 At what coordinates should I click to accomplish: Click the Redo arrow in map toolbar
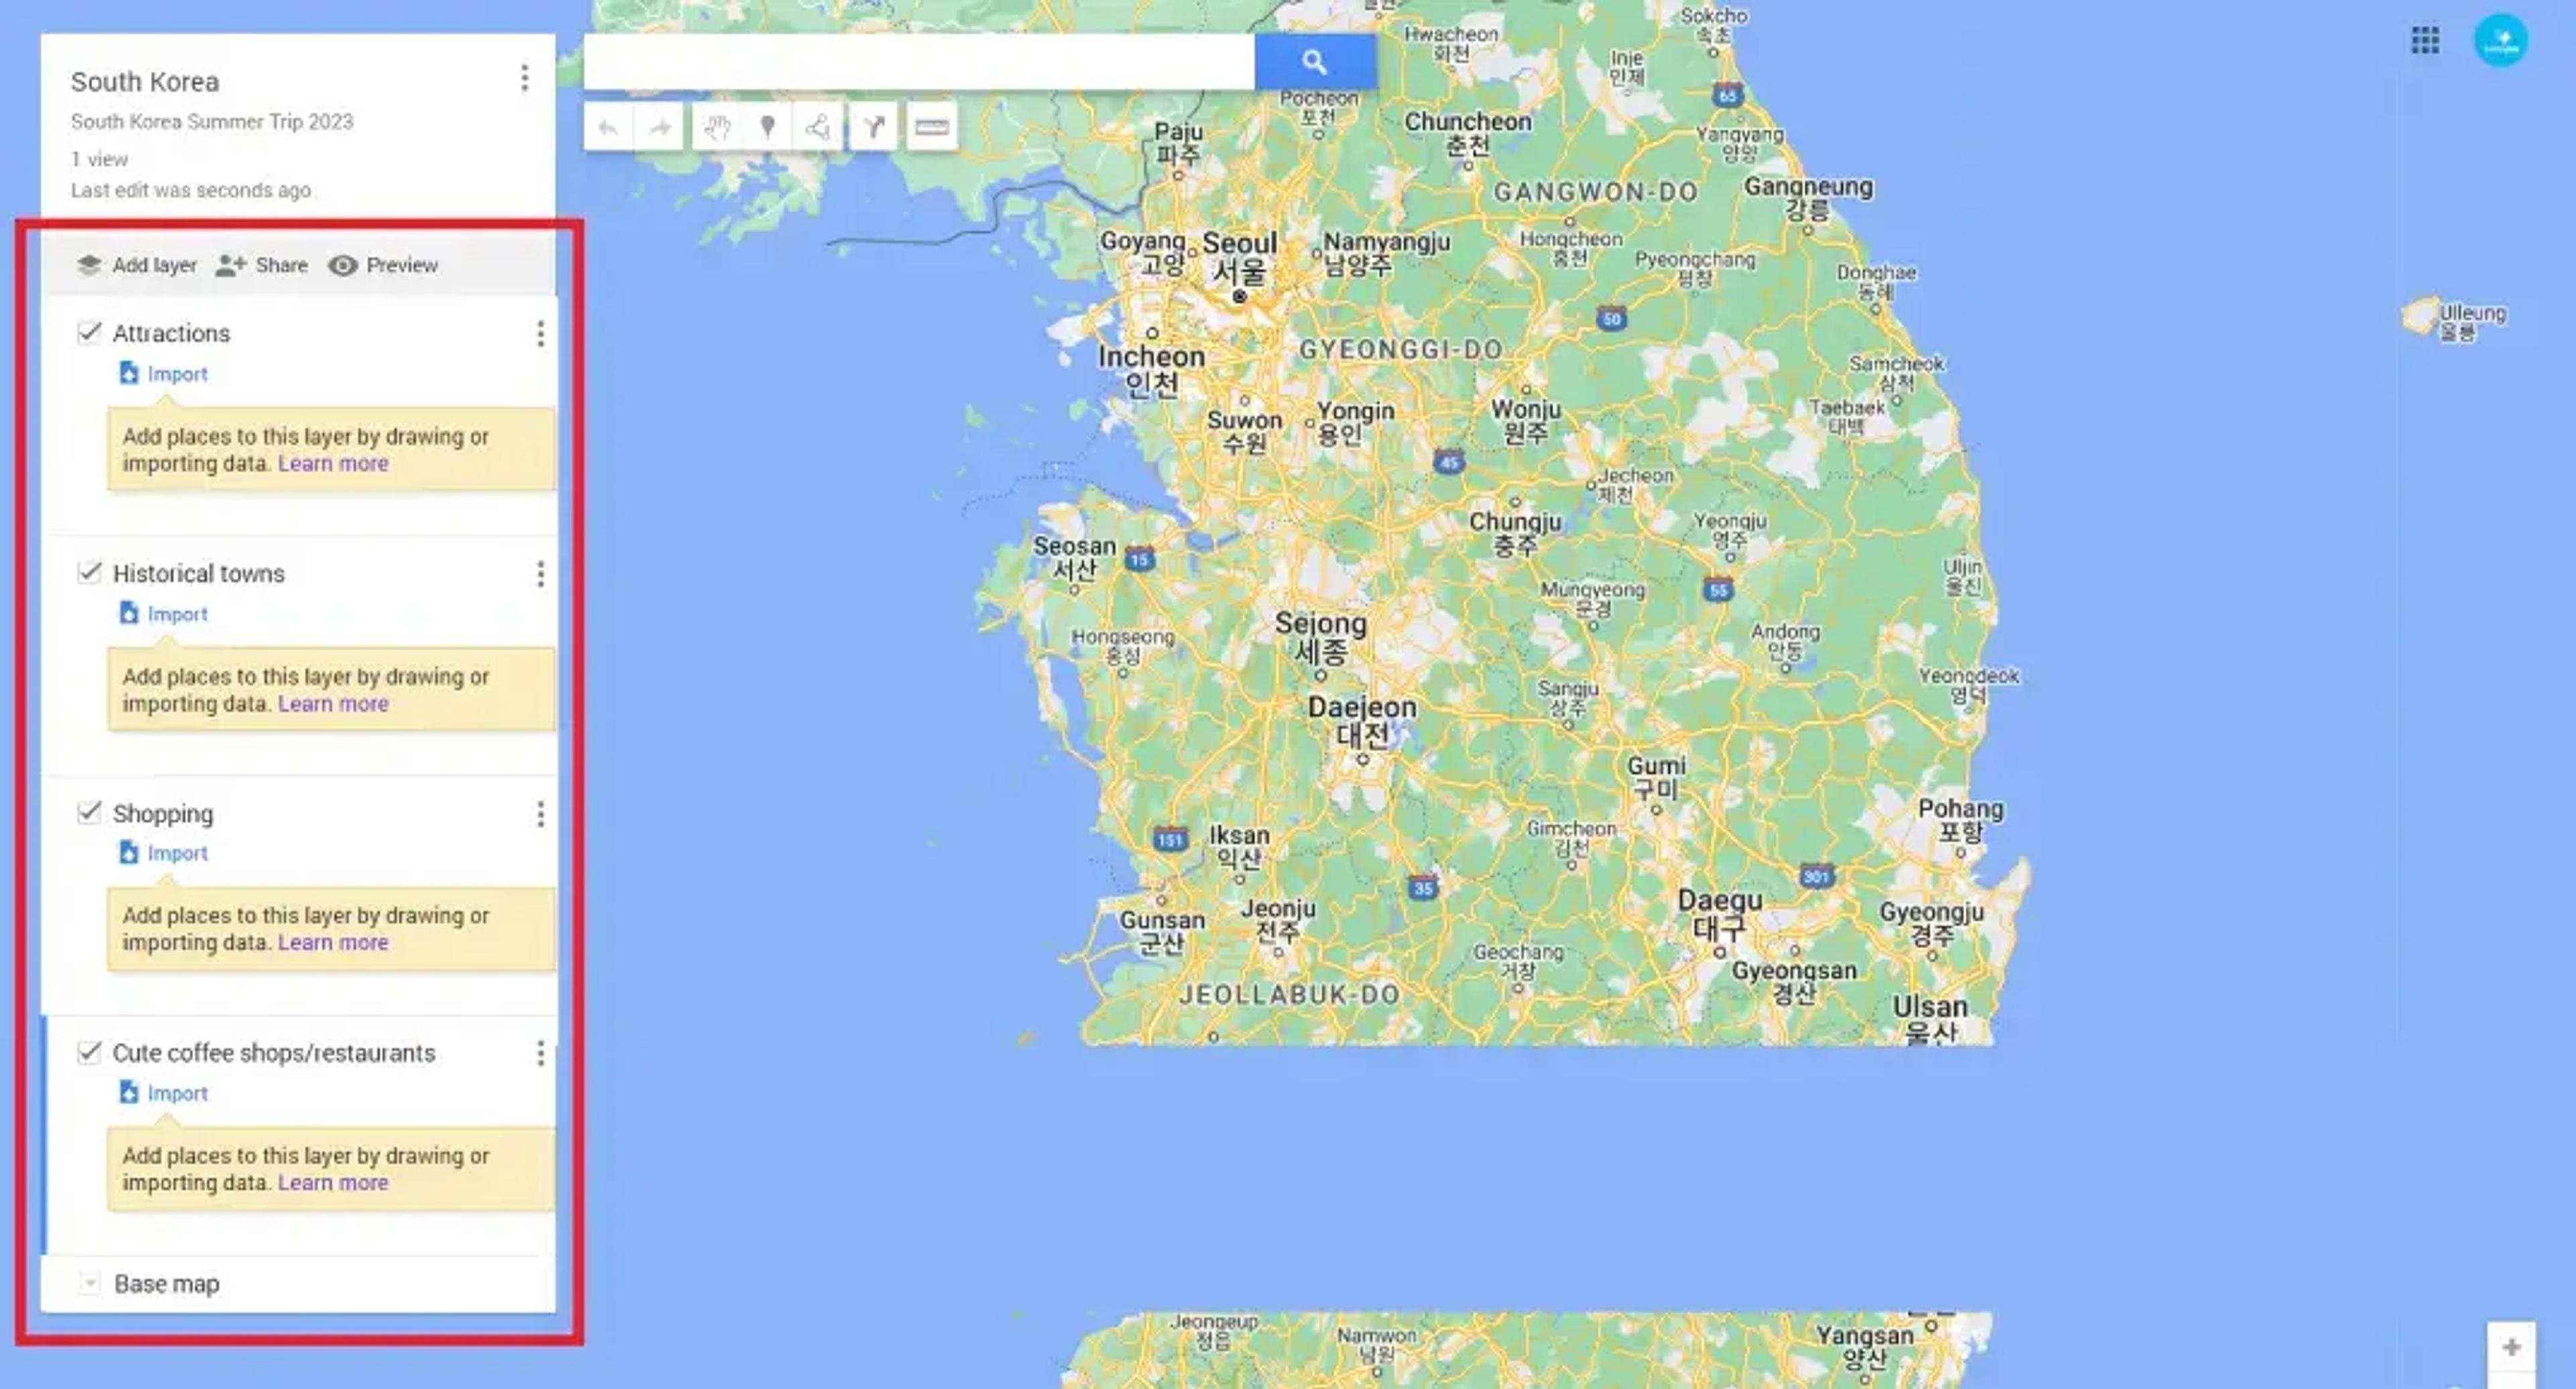660,127
